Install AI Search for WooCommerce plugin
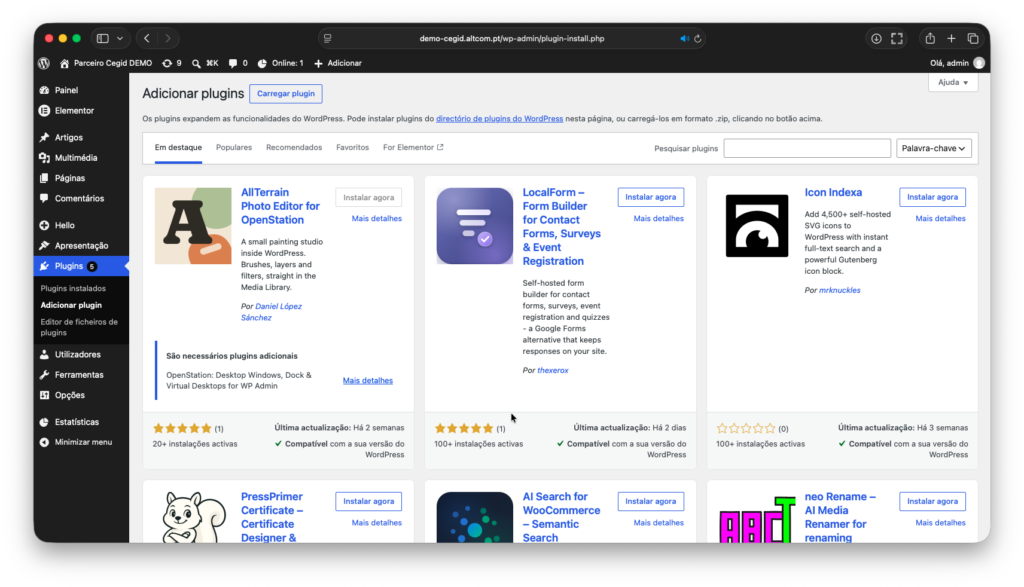1024x587 pixels. coord(650,501)
